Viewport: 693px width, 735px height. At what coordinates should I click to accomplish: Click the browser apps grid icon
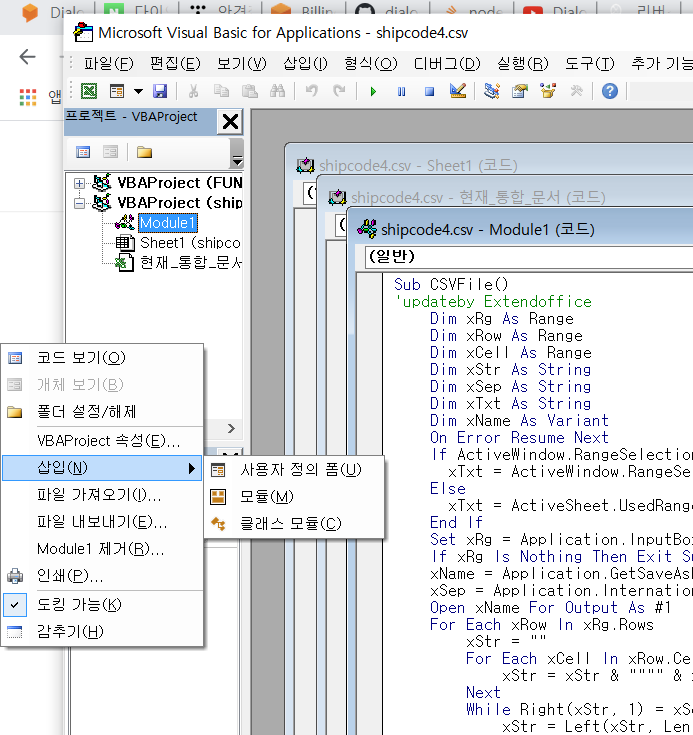(x=28, y=97)
